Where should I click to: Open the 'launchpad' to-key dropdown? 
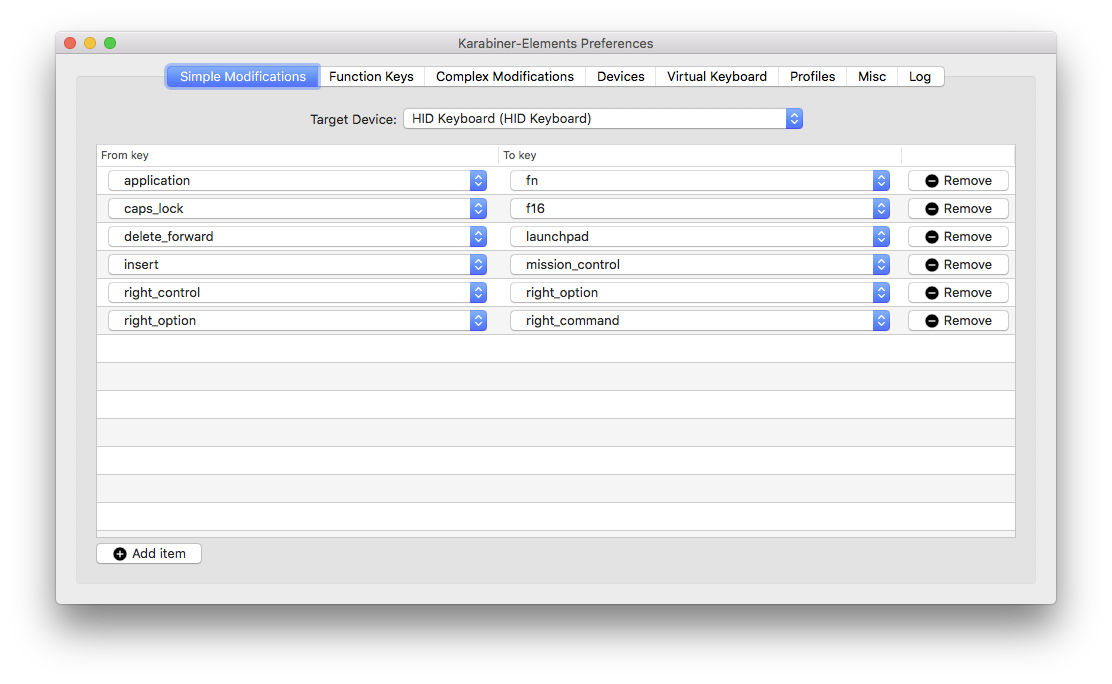pyautogui.click(x=700, y=236)
